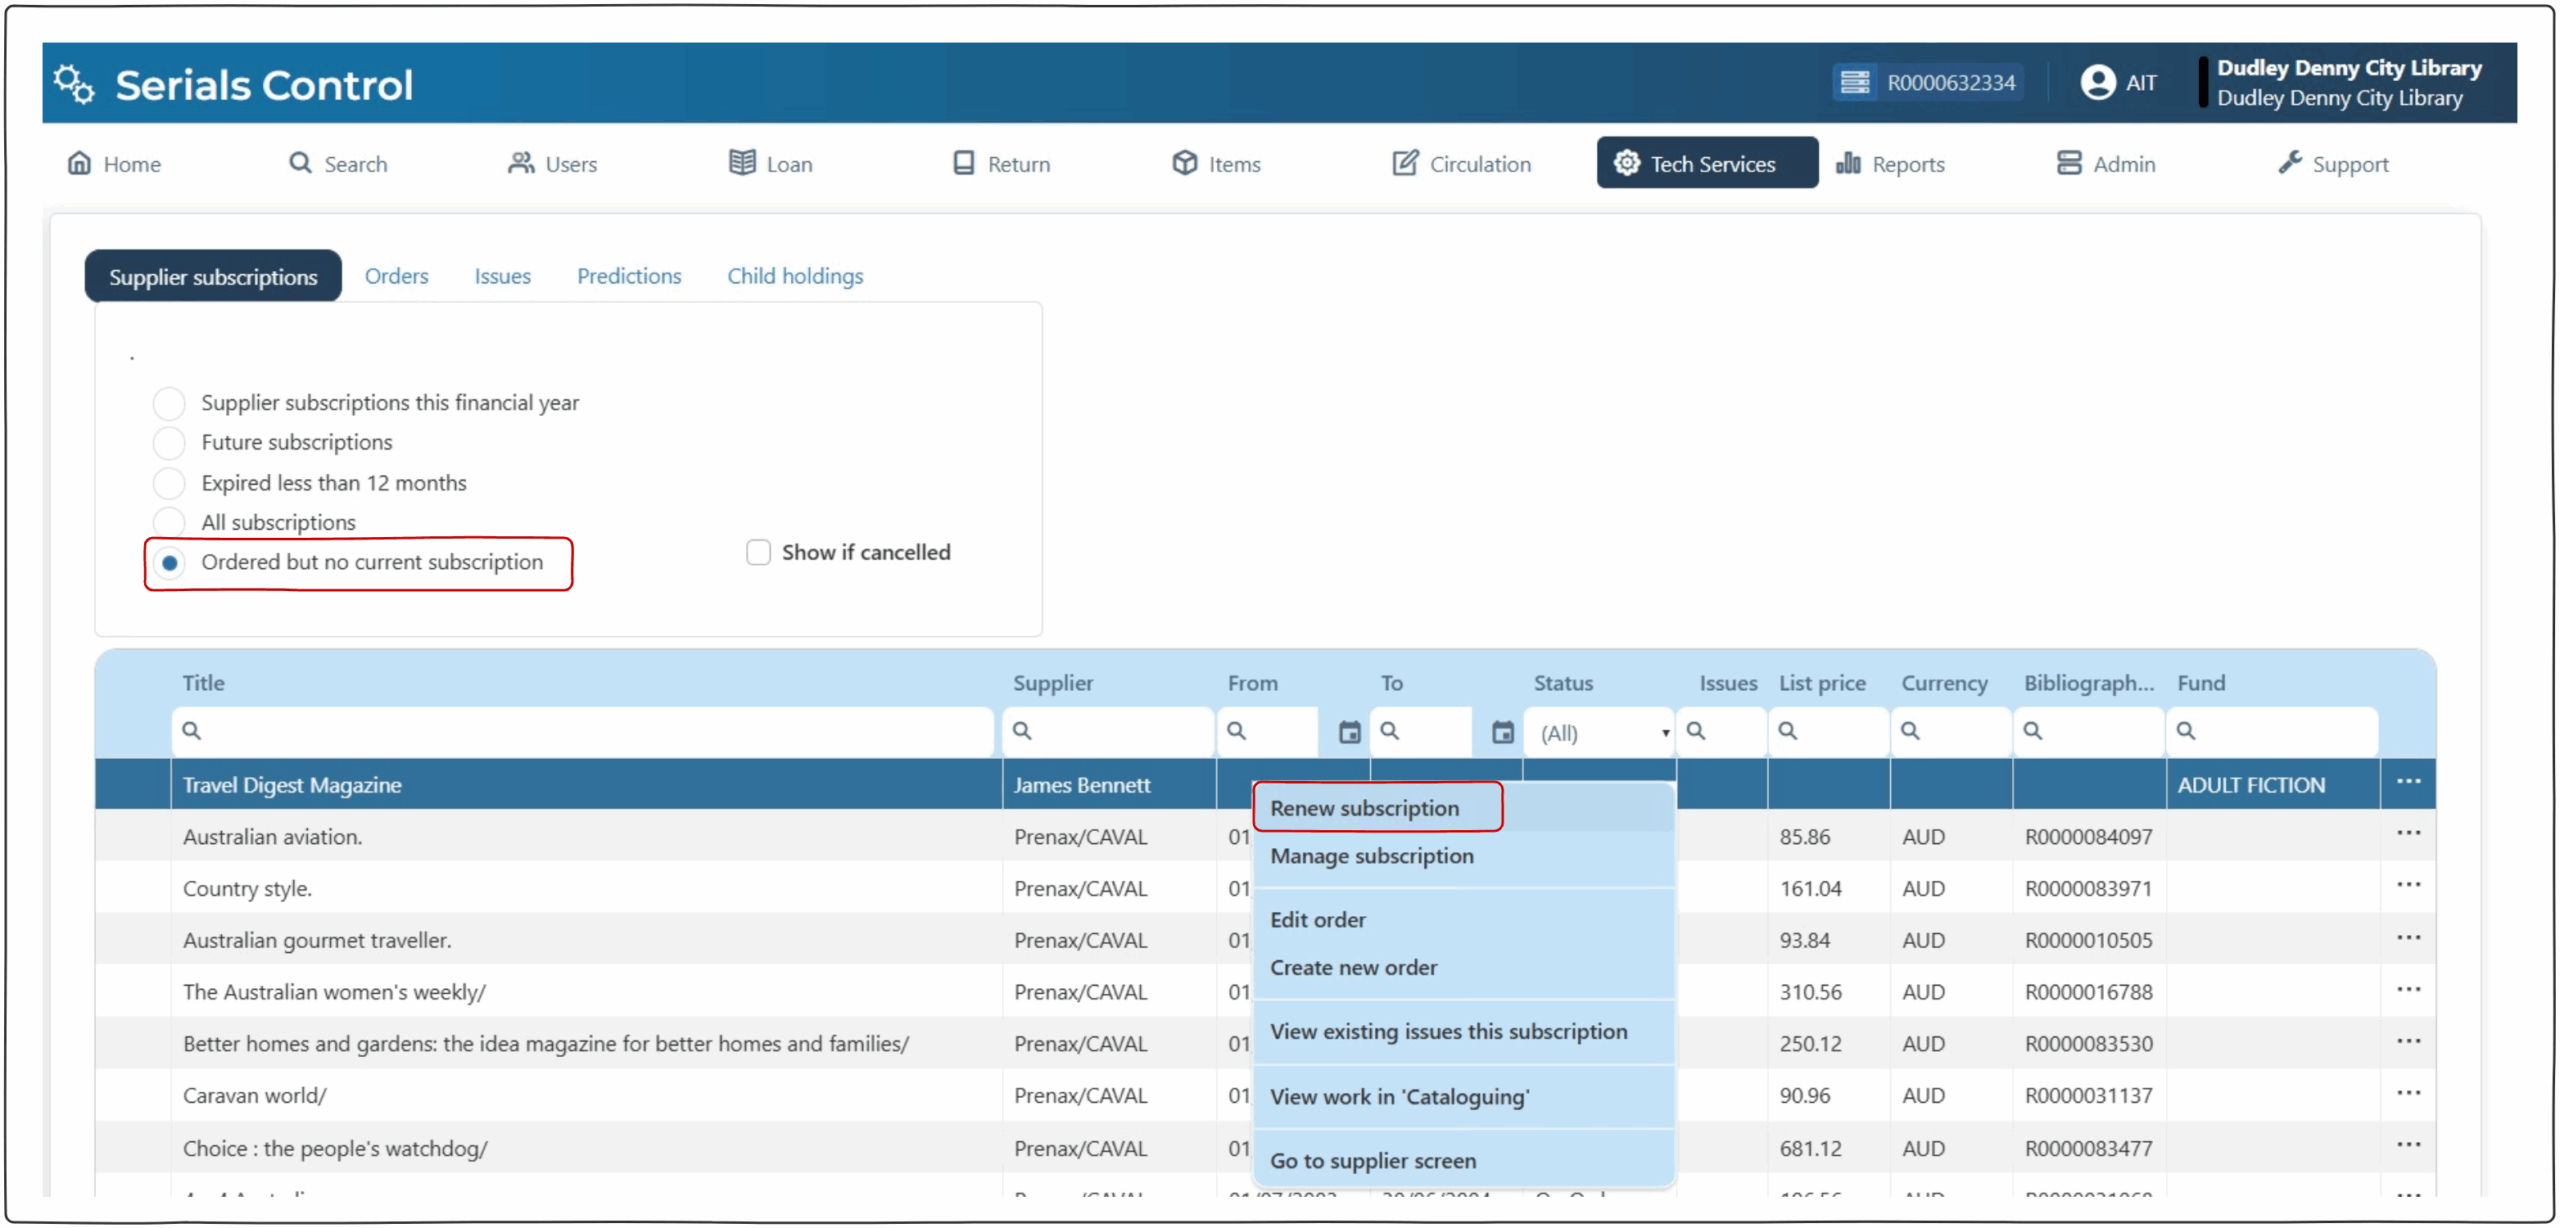Choose Renew subscription from context menu
The height and width of the screenshot is (1228, 2560).
coord(1364,808)
